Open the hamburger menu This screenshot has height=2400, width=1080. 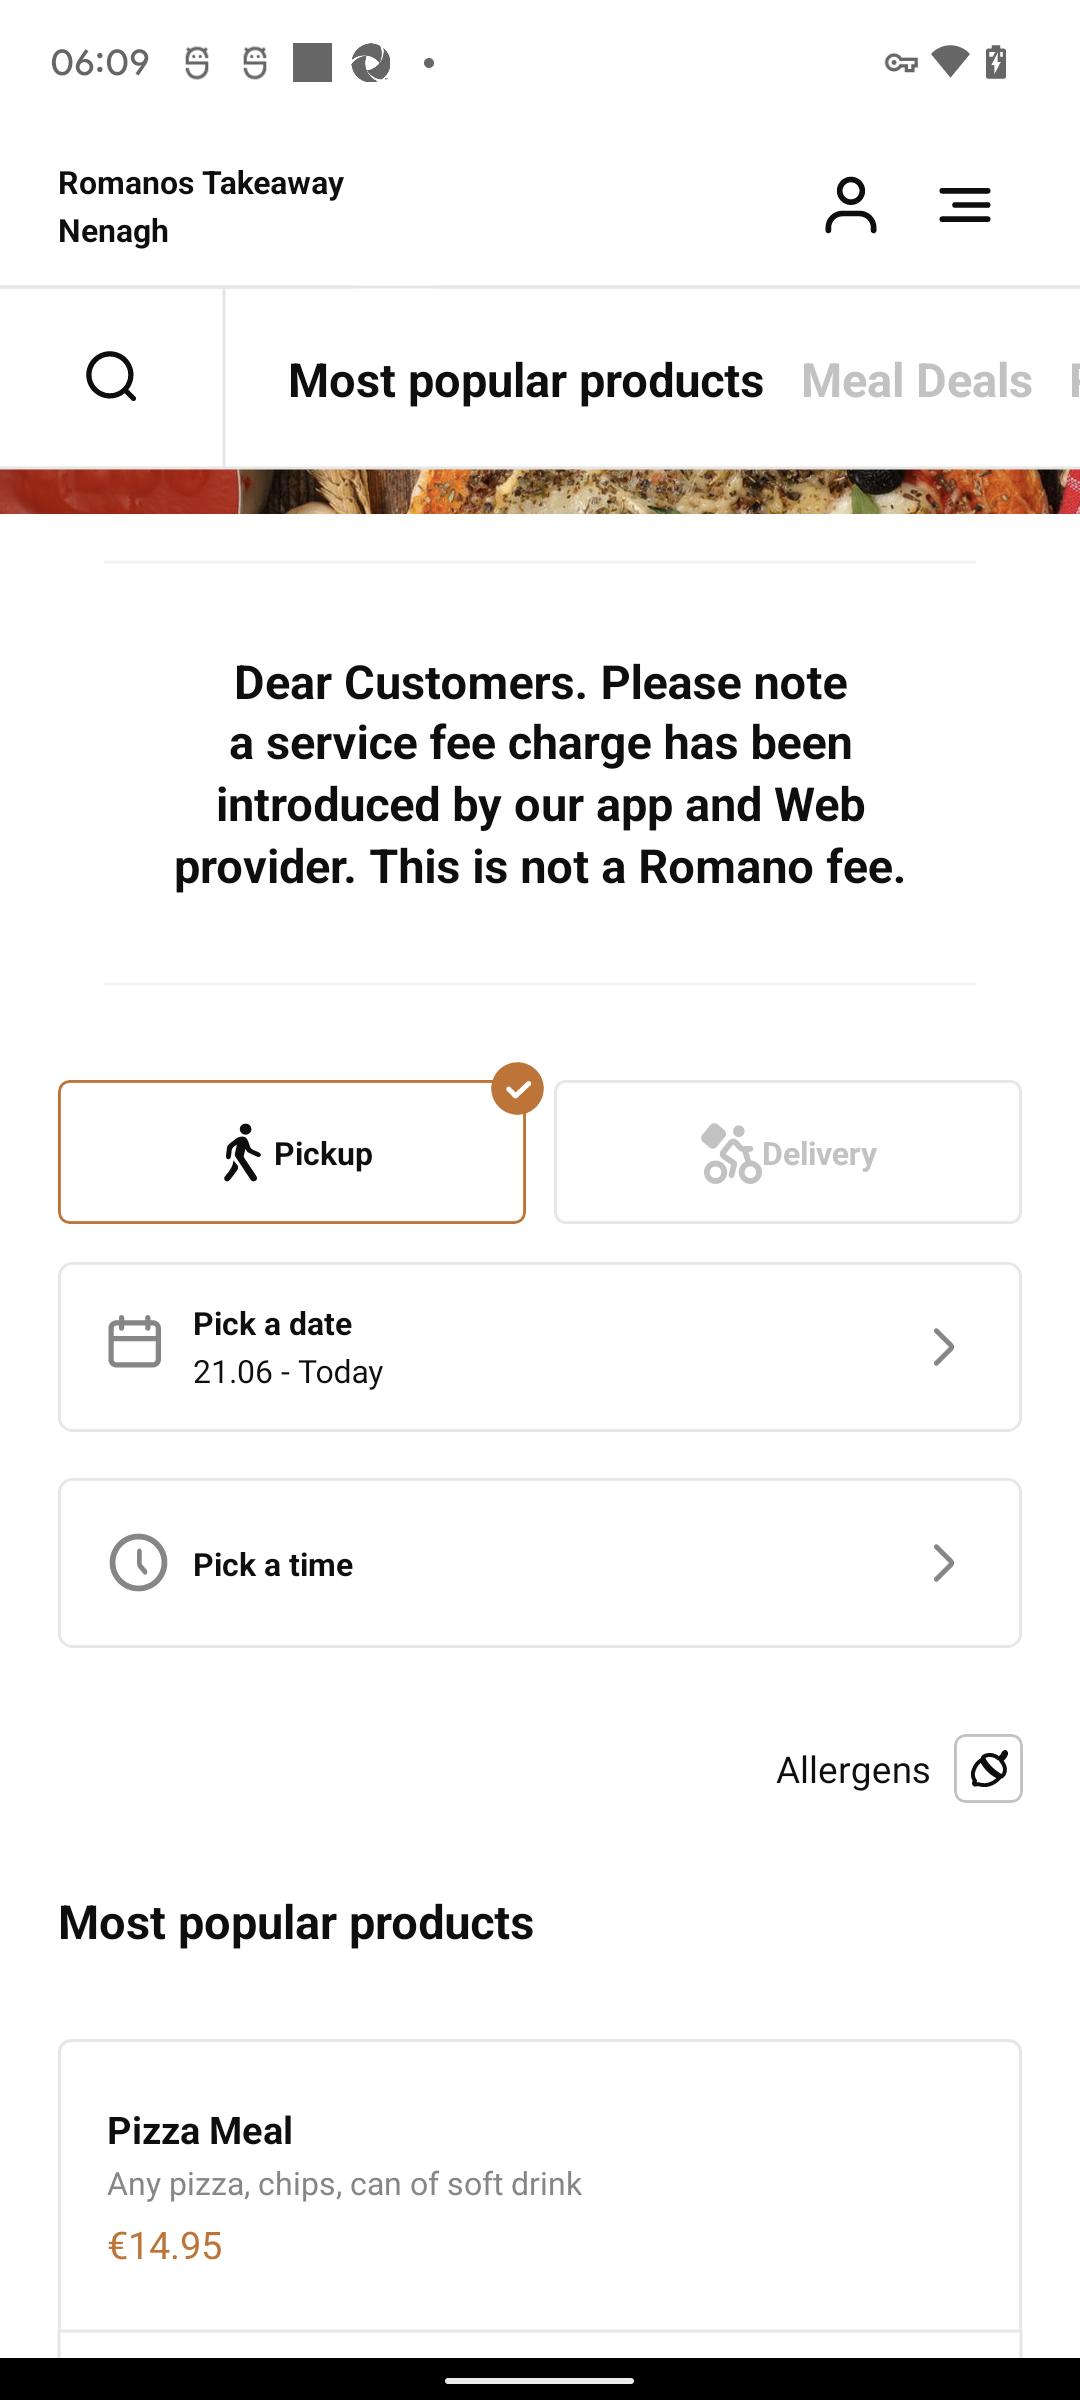(x=964, y=206)
